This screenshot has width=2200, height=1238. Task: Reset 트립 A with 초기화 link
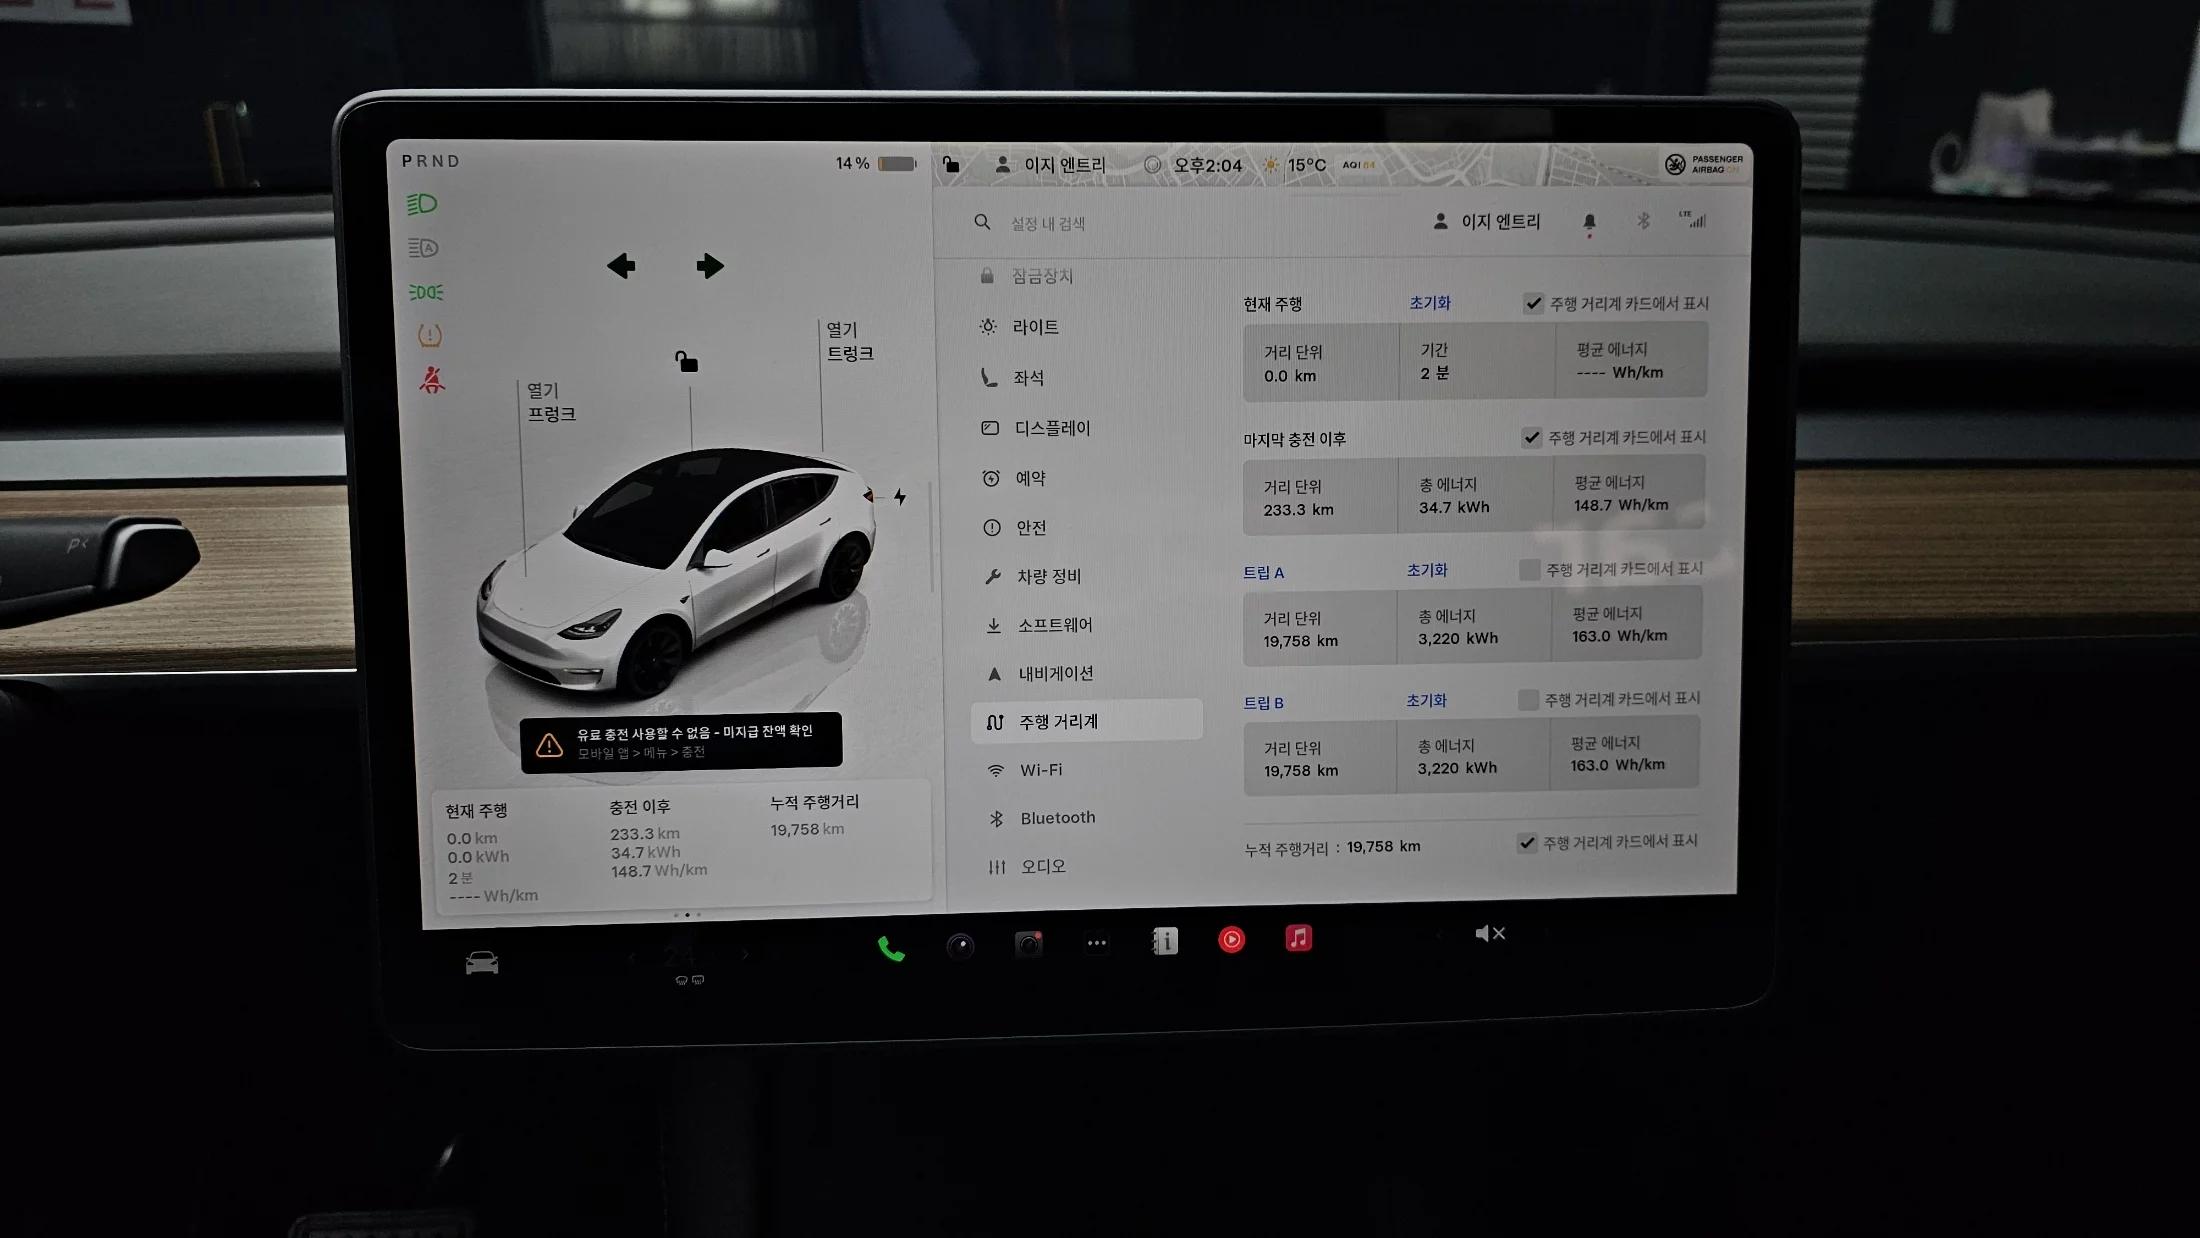coord(1426,570)
